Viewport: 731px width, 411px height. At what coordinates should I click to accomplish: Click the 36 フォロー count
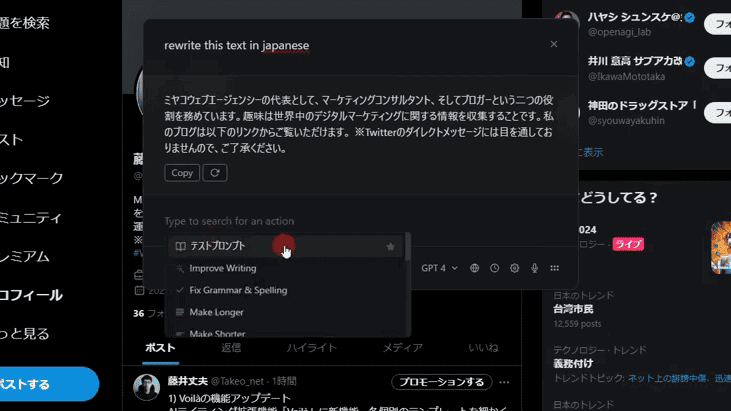[148, 314]
